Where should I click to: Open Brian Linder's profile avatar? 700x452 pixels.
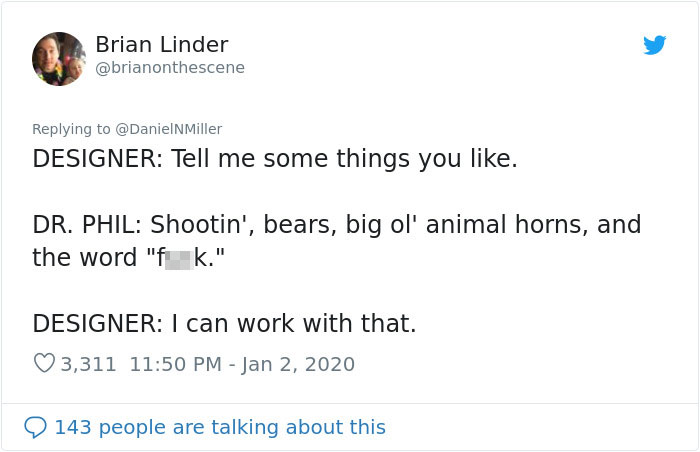click(59, 59)
